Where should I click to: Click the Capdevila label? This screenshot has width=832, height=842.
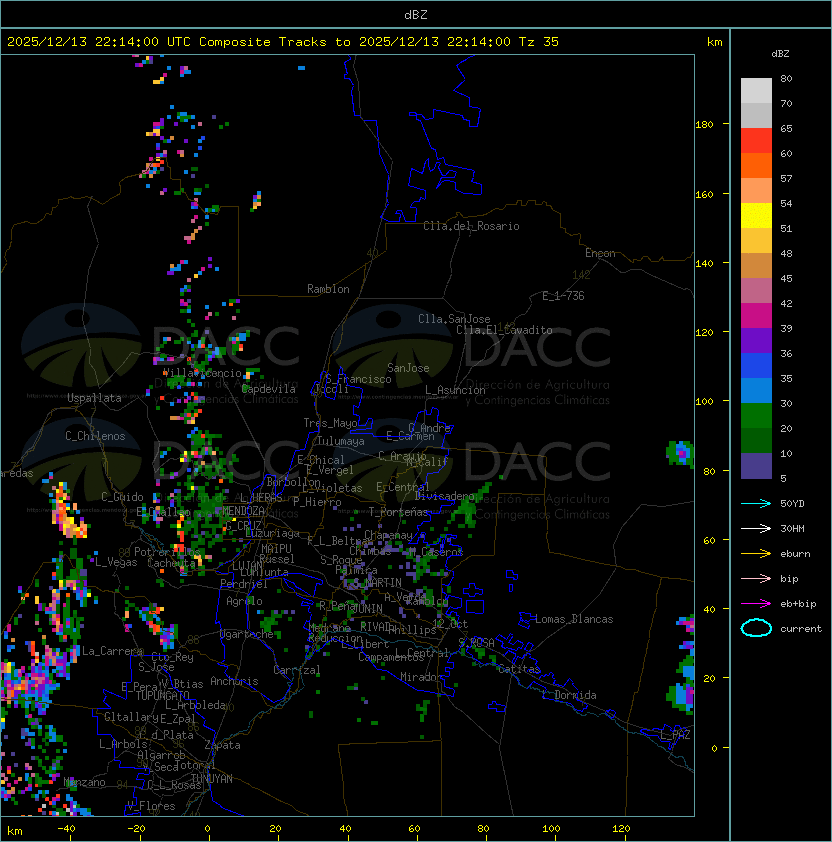coord(269,389)
